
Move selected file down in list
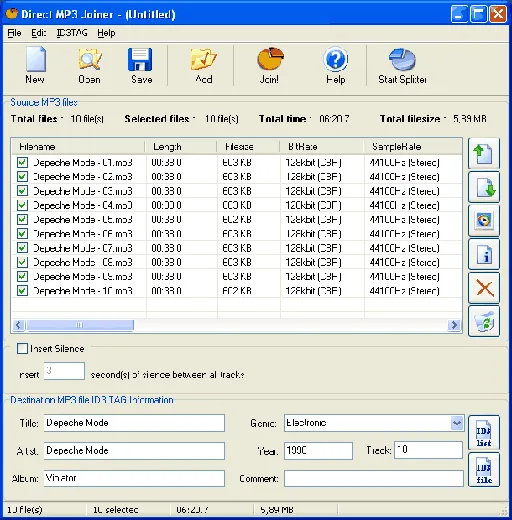coord(484,187)
